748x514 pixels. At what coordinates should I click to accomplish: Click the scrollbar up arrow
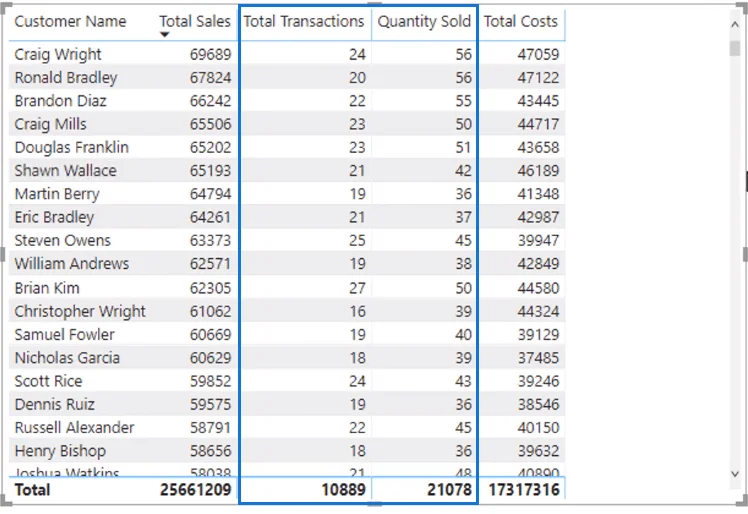tap(735, 24)
